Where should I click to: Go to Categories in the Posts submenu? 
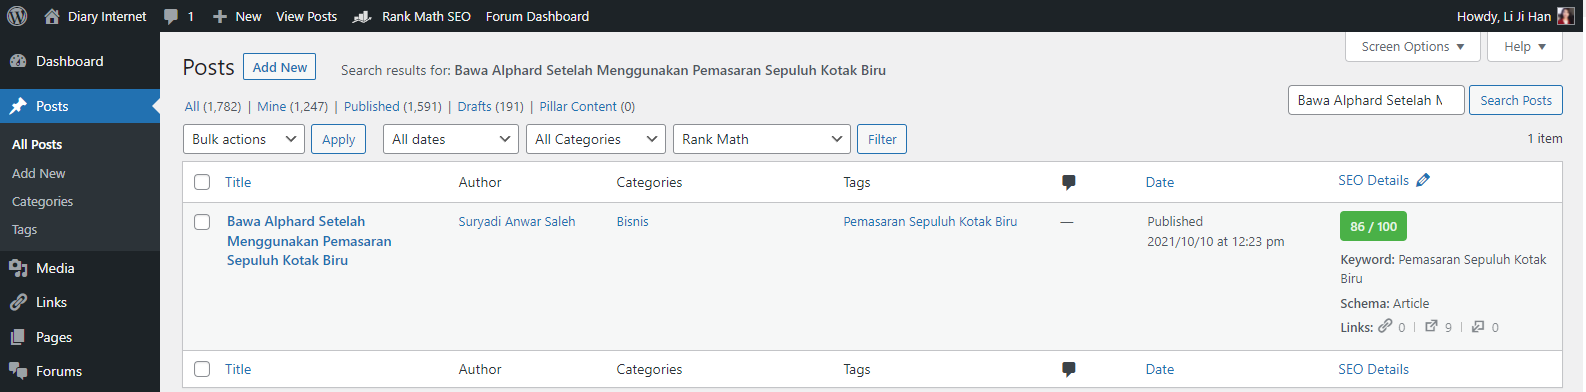(43, 201)
